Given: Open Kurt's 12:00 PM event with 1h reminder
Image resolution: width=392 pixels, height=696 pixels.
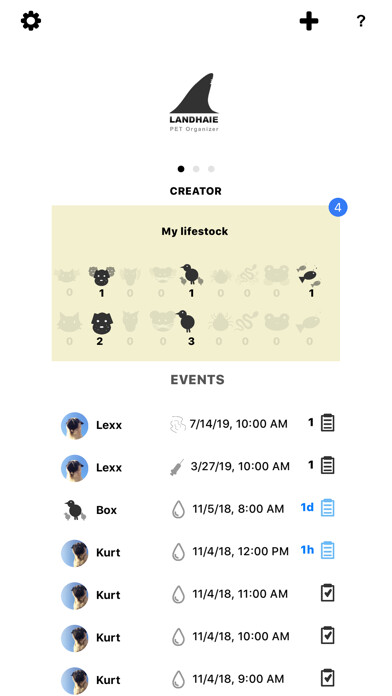Looking at the screenshot, I should pyautogui.click(x=198, y=551).
